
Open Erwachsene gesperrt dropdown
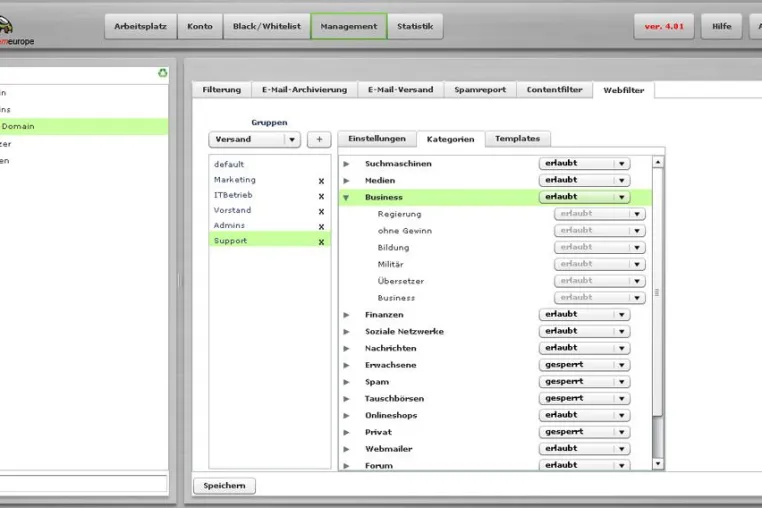[x=585, y=365]
